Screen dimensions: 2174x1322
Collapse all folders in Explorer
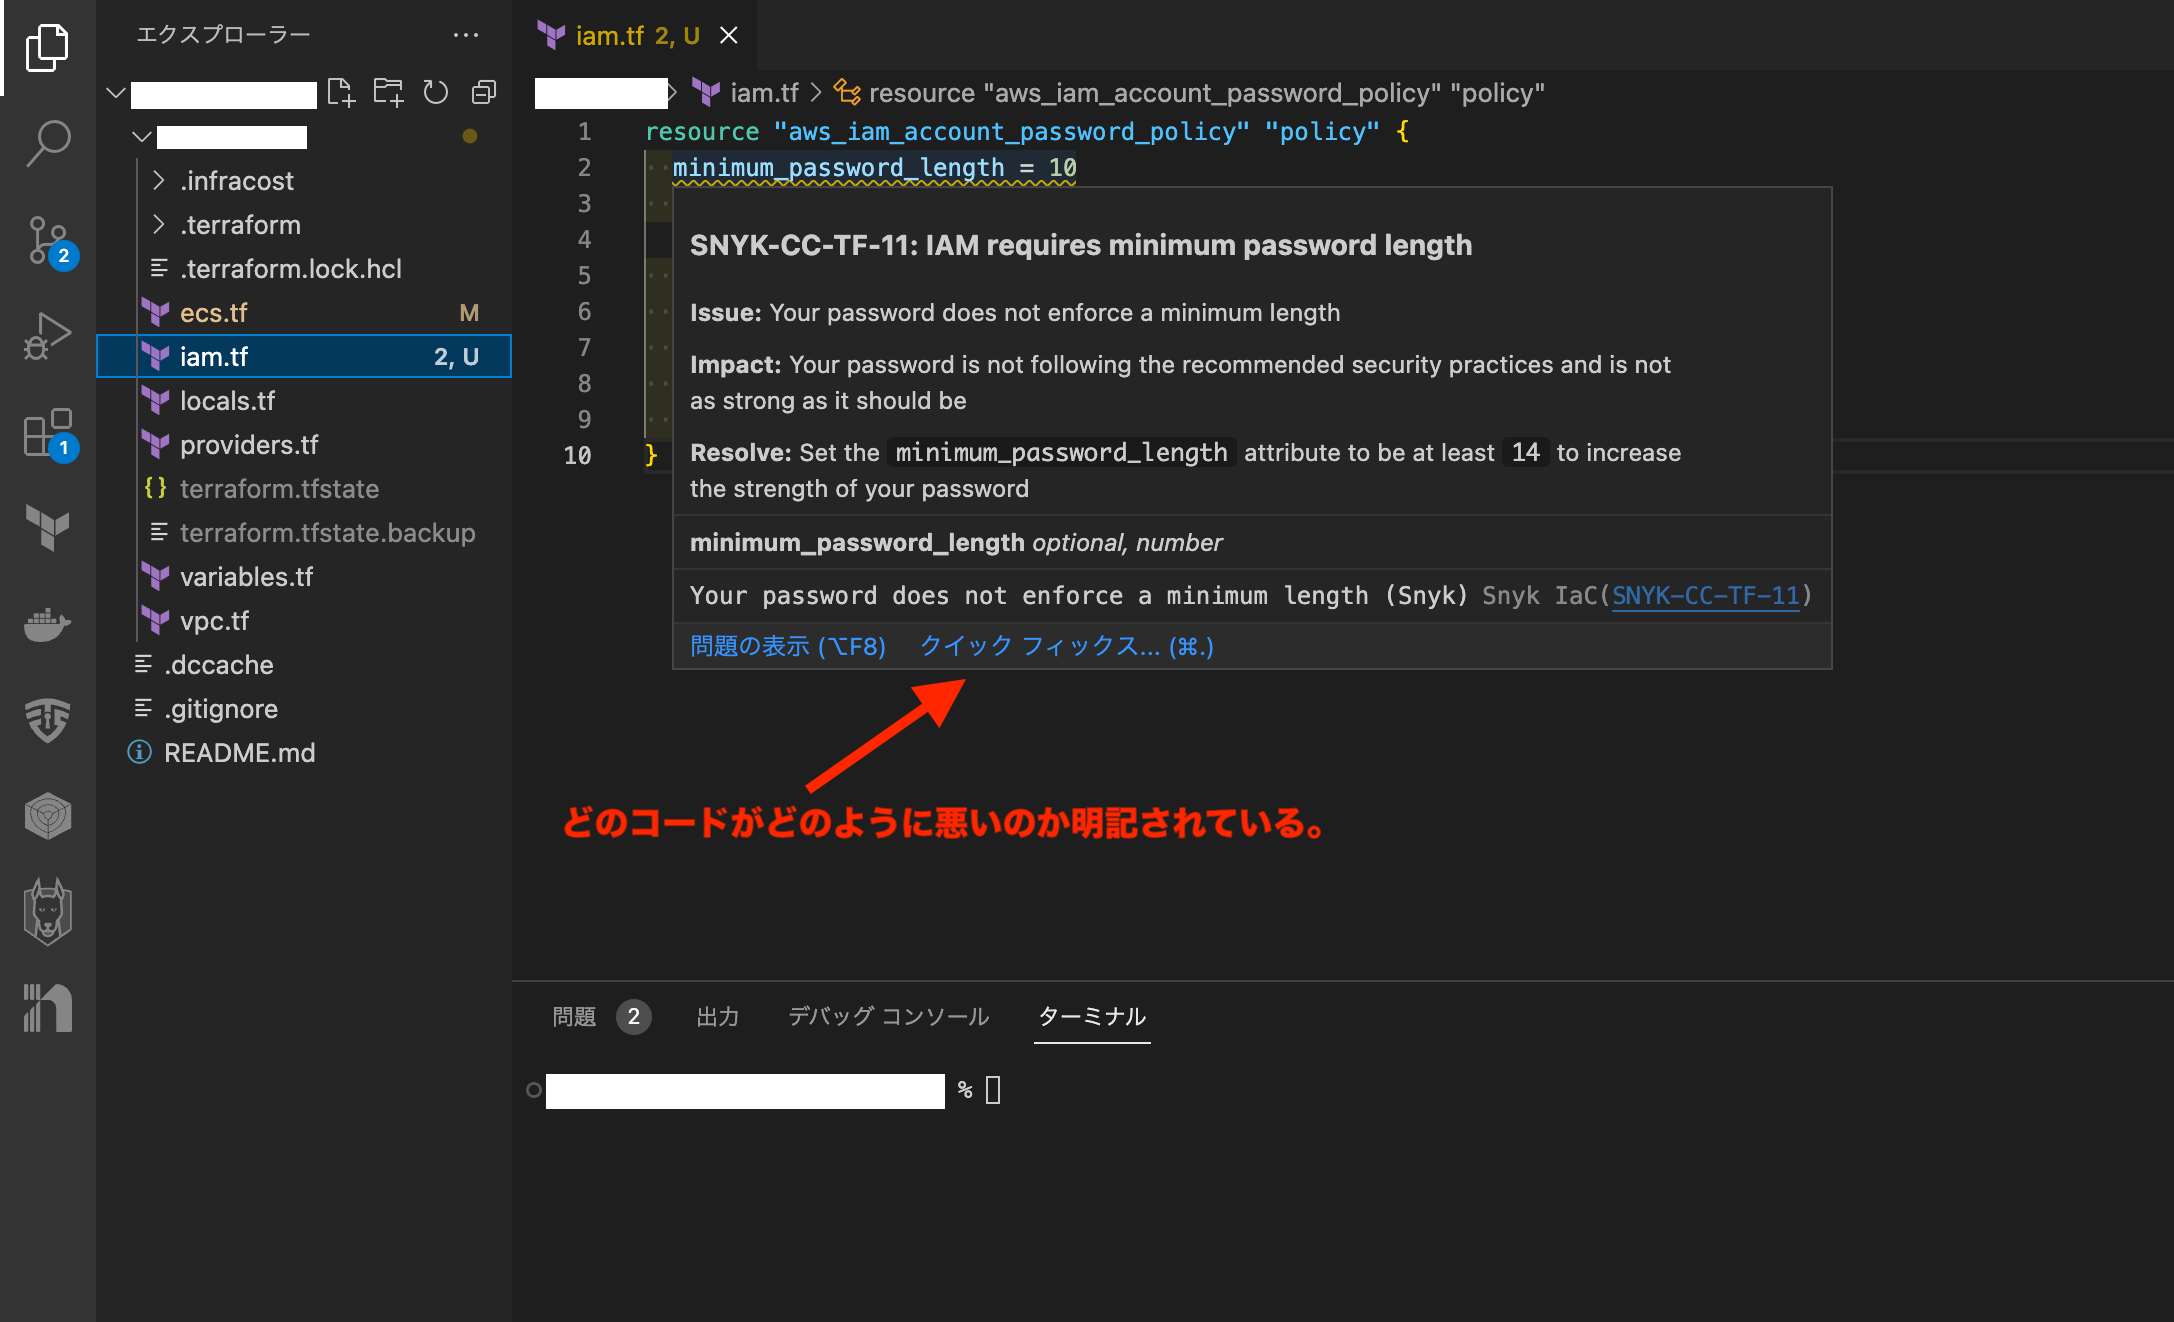tap(484, 92)
